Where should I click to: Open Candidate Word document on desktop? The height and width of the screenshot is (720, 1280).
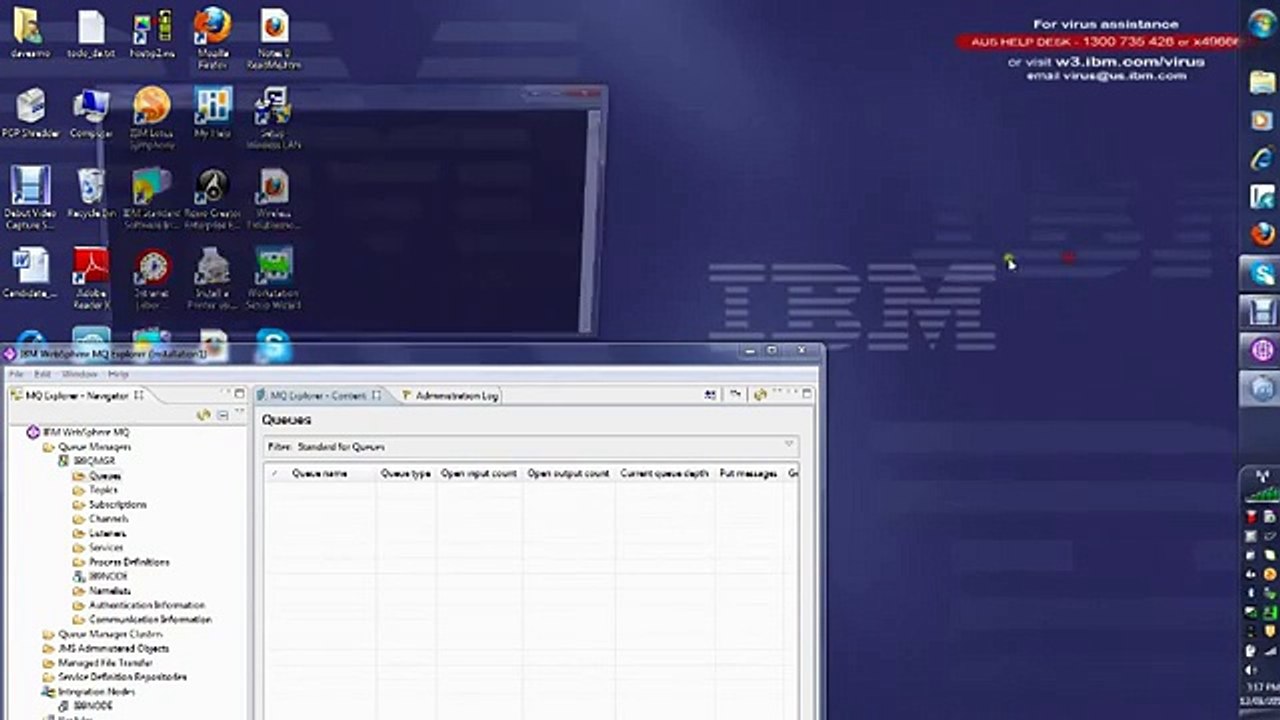tap(30, 273)
